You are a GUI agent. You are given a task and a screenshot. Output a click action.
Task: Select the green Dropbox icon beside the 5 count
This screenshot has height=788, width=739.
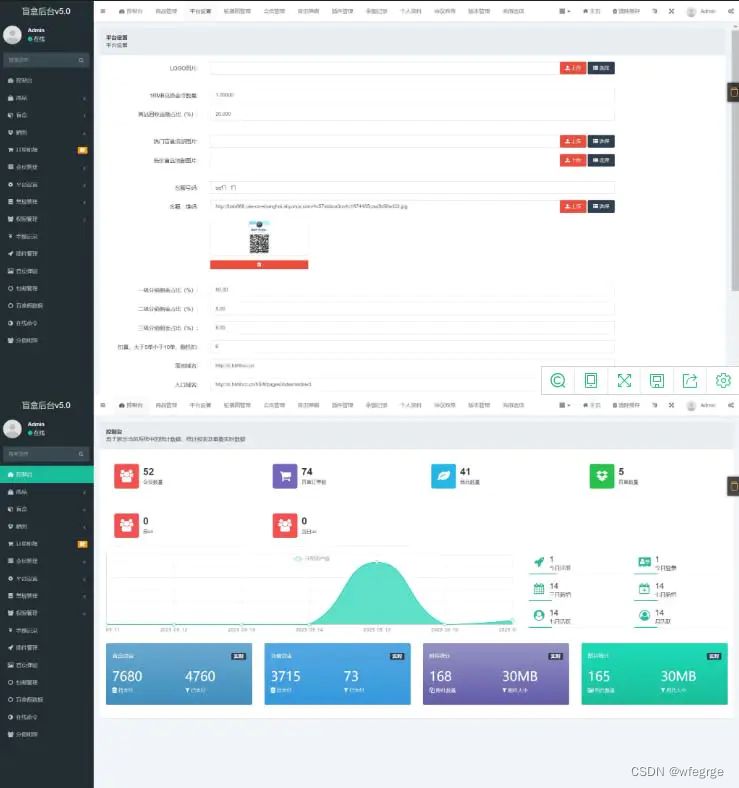pos(603,476)
